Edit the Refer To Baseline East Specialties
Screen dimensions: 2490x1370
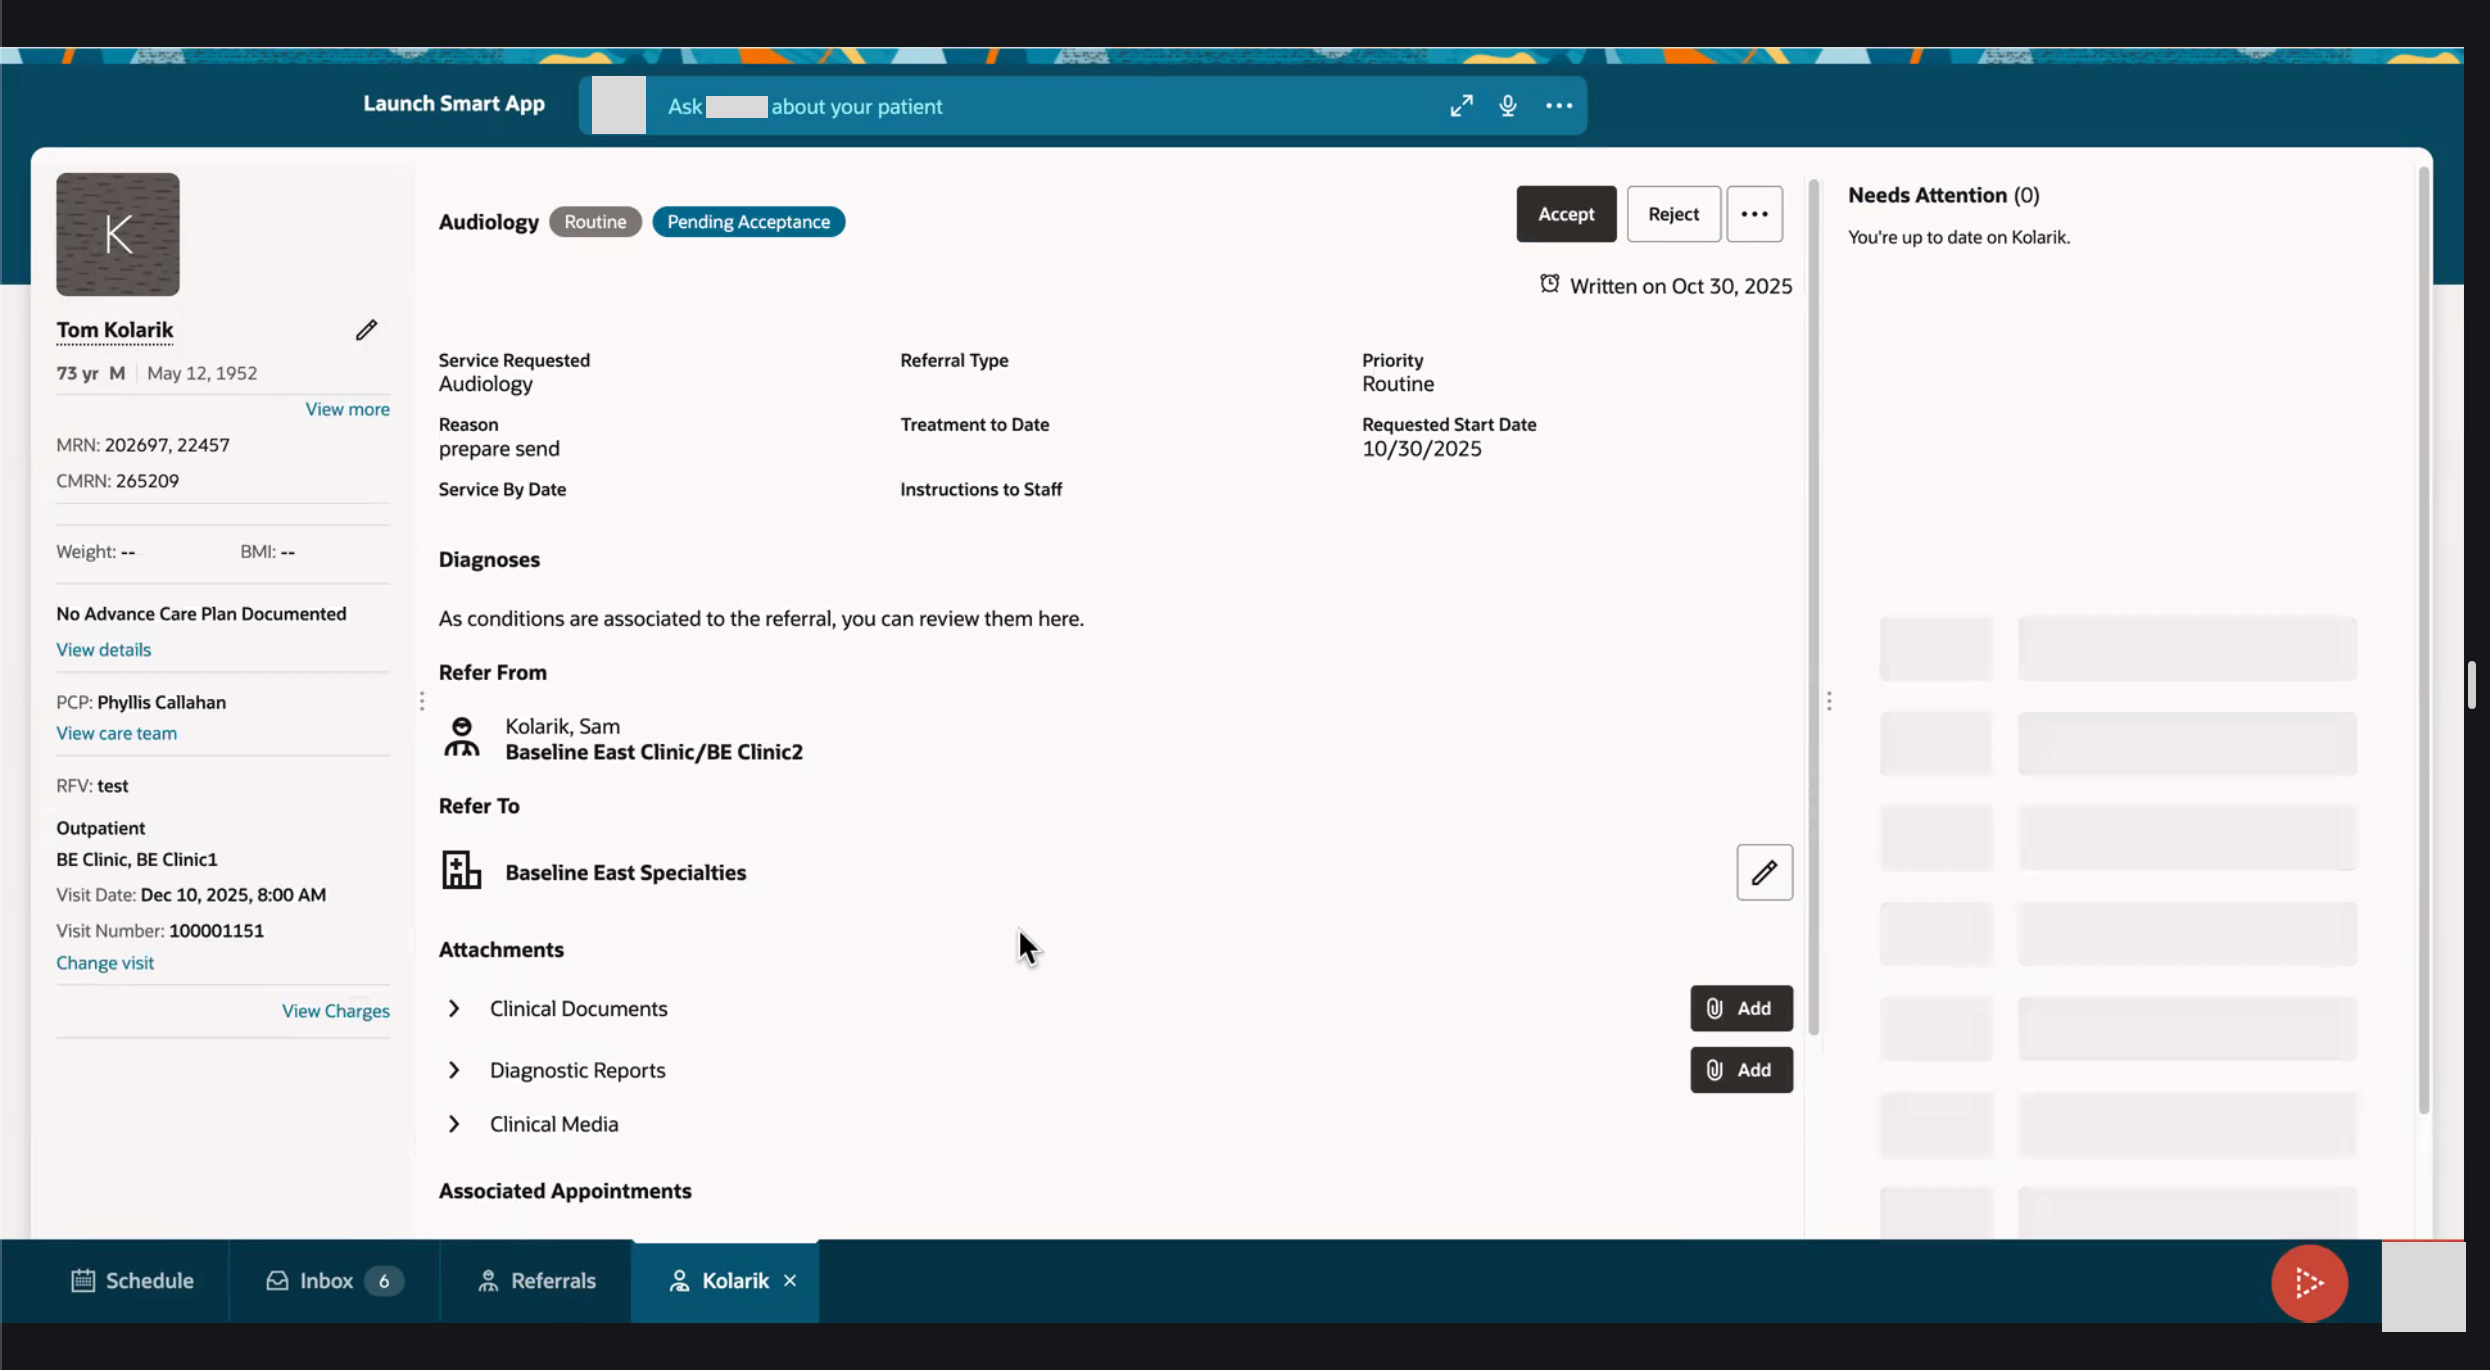click(1764, 872)
